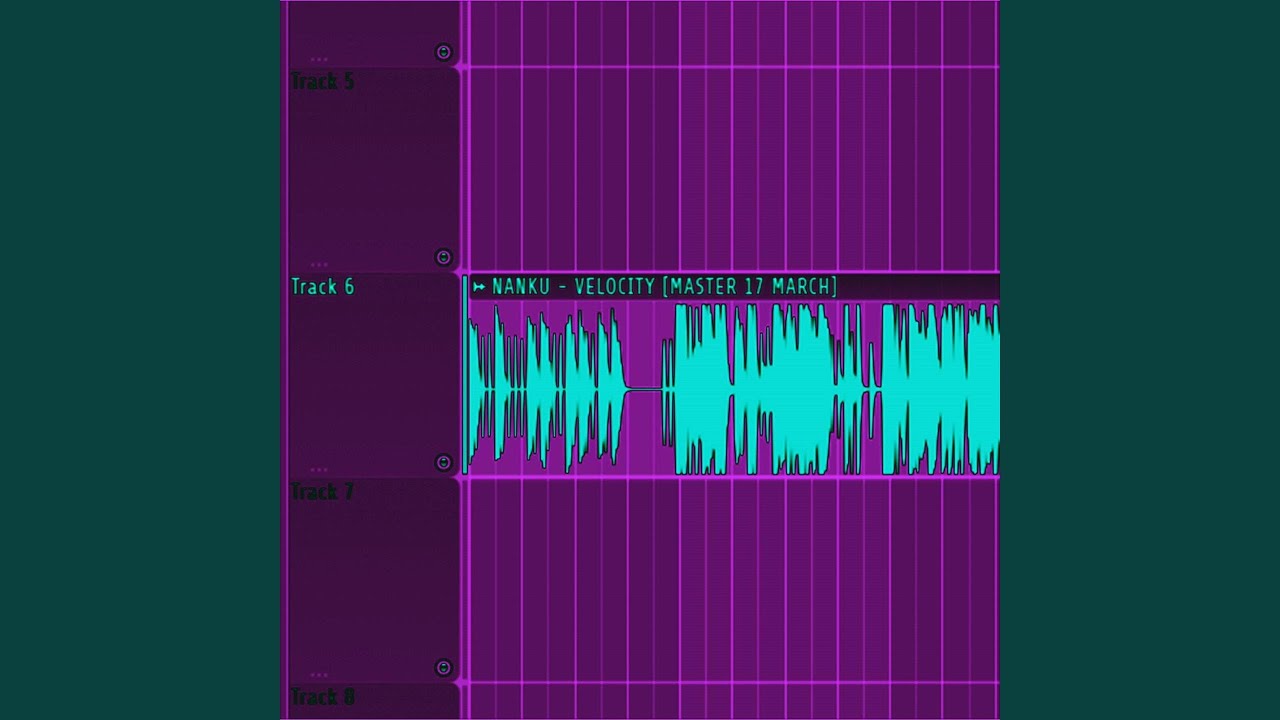Image resolution: width=1280 pixels, height=720 pixels.
Task: Select the Track 8 header label
Action: point(322,697)
